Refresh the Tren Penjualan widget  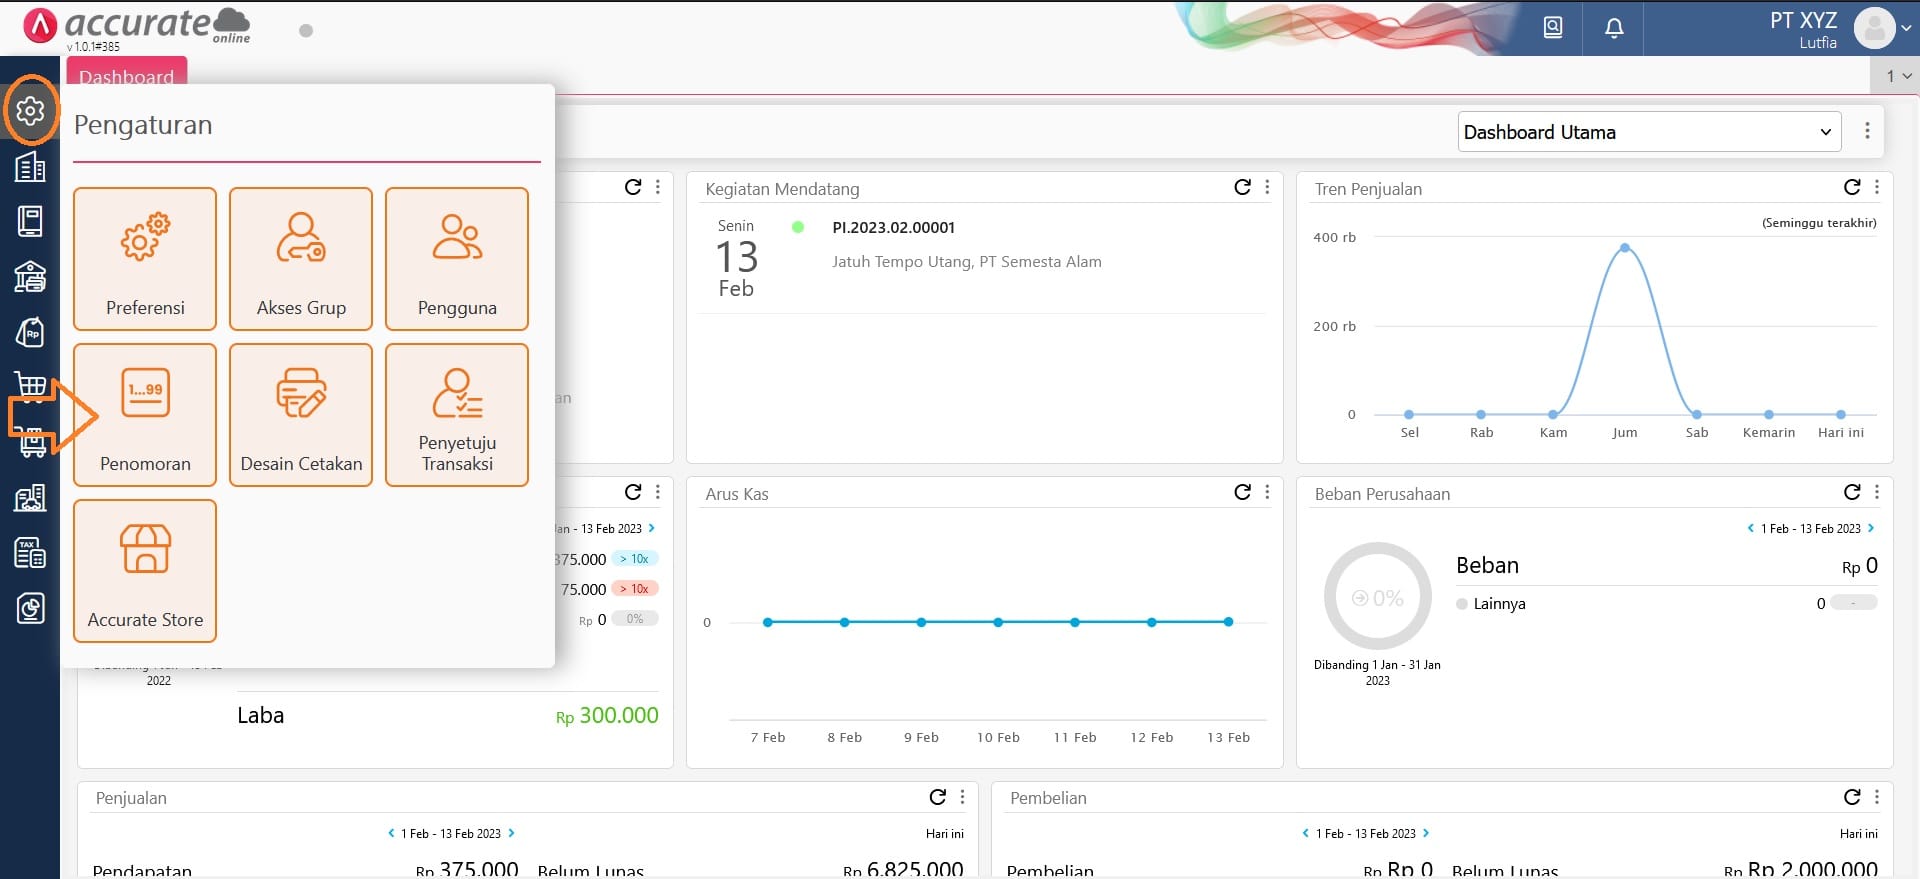point(1852,187)
